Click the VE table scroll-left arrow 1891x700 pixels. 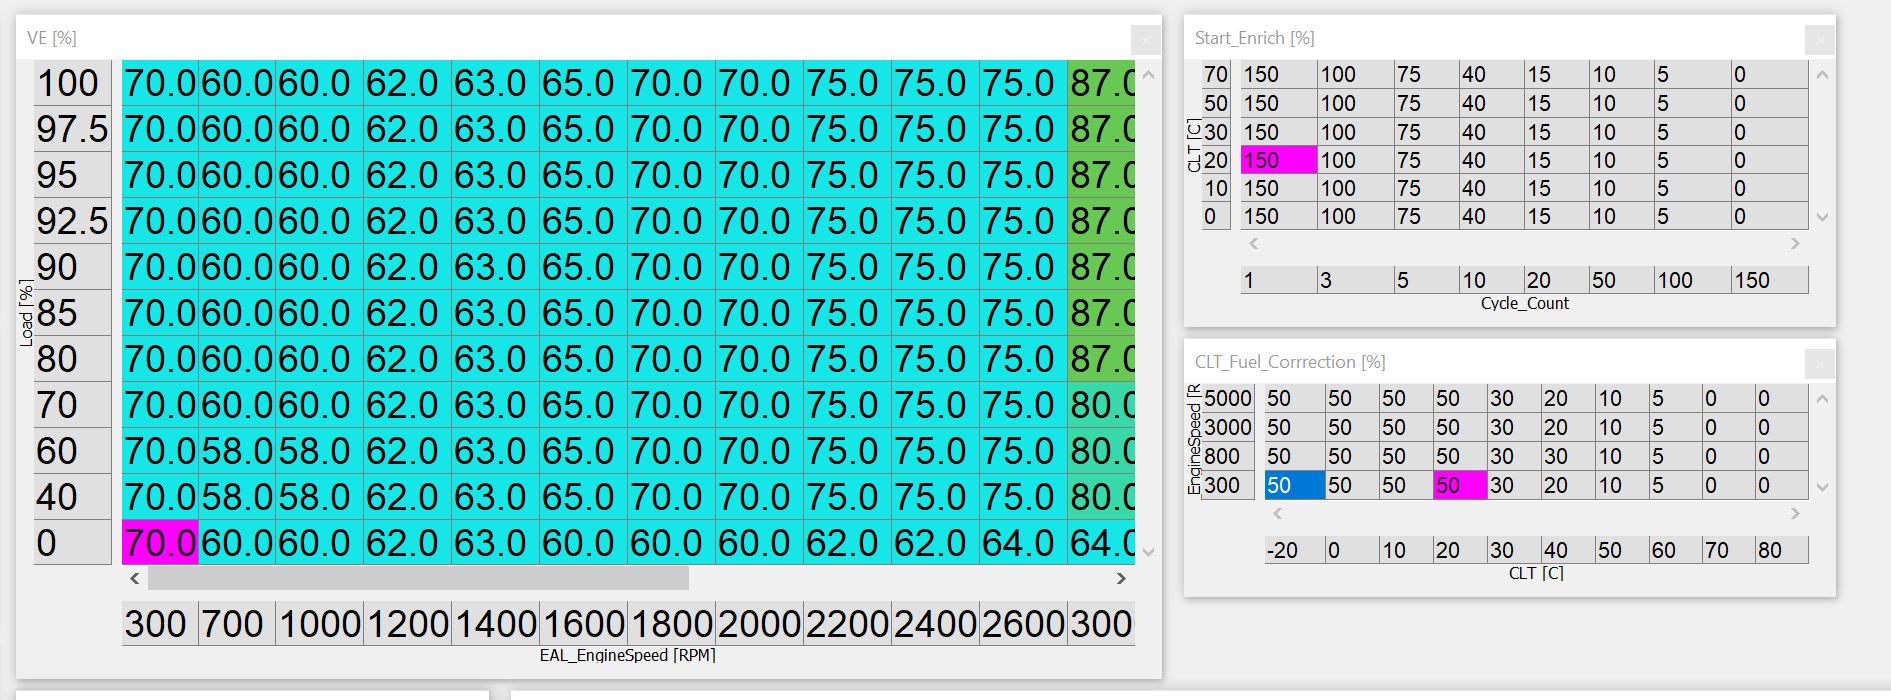tap(135, 578)
